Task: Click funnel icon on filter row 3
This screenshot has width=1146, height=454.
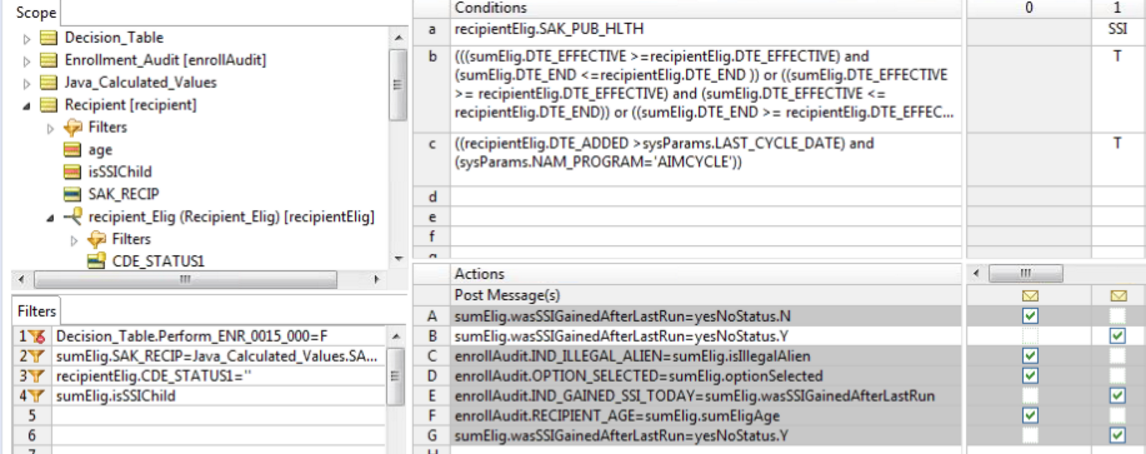Action: [37, 377]
